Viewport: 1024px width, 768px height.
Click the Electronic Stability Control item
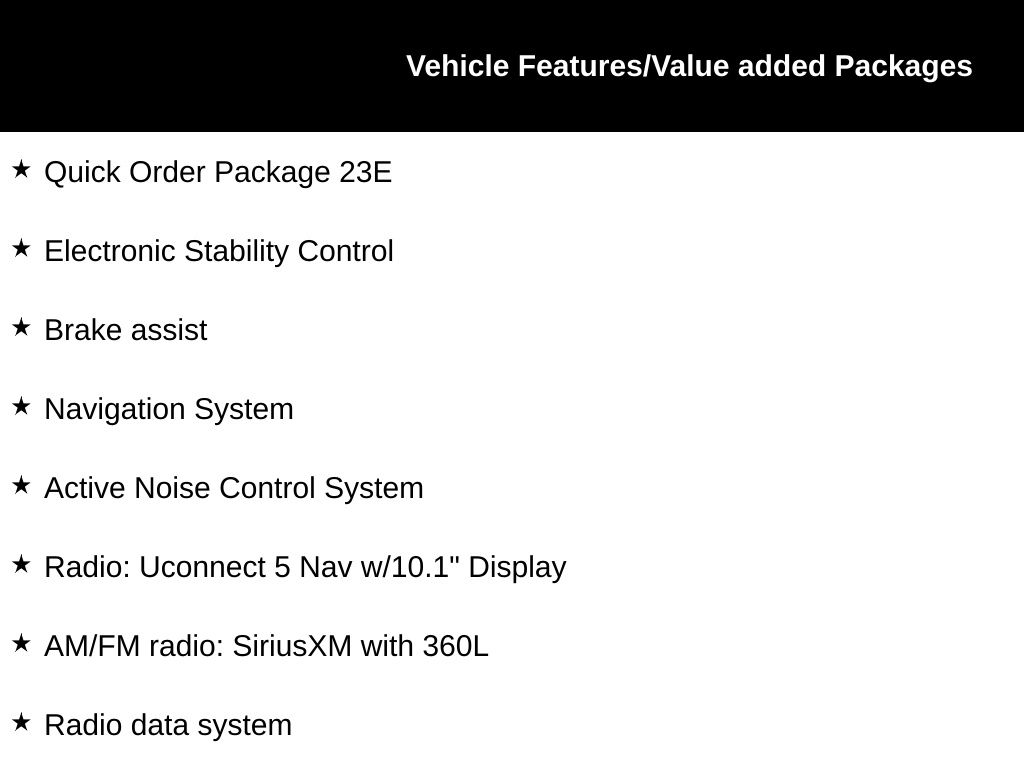[x=219, y=252]
